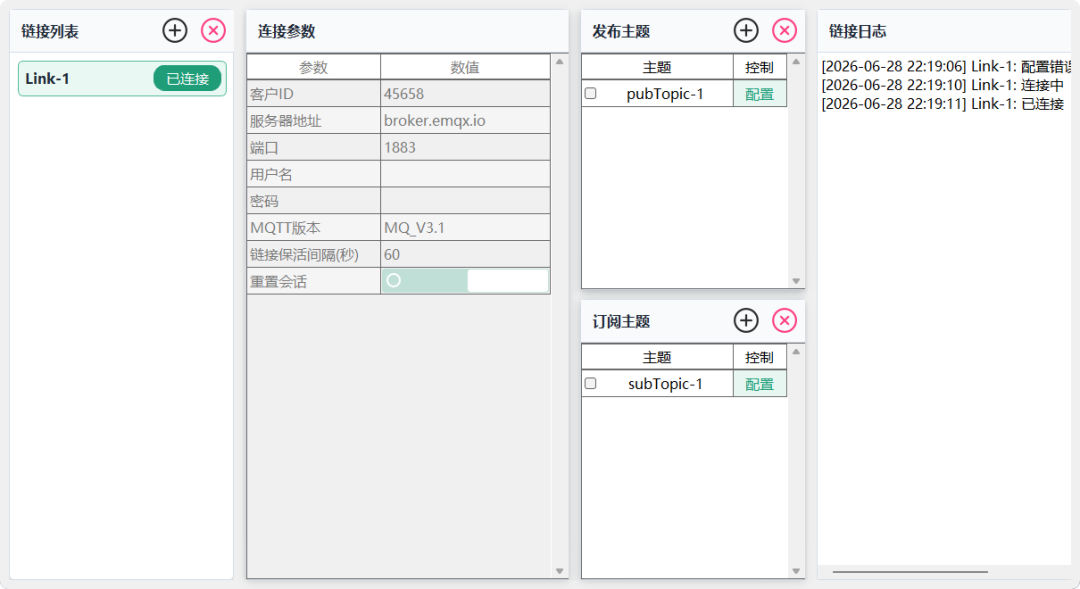This screenshot has height=589, width=1080.
Task: Check the subTopic-1 checkbox
Action: (590, 383)
